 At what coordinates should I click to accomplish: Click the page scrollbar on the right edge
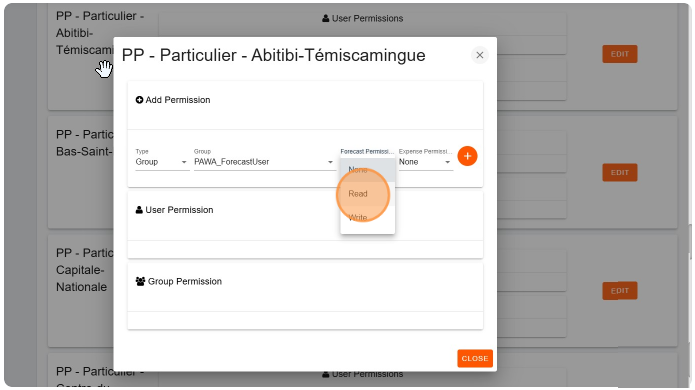(x=691, y=242)
